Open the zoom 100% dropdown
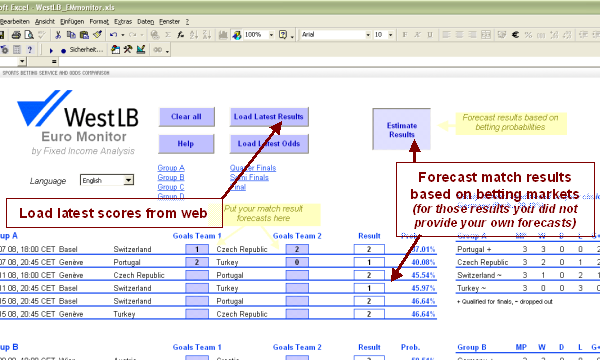Screen dimensions: 600x360 click(x=271, y=35)
